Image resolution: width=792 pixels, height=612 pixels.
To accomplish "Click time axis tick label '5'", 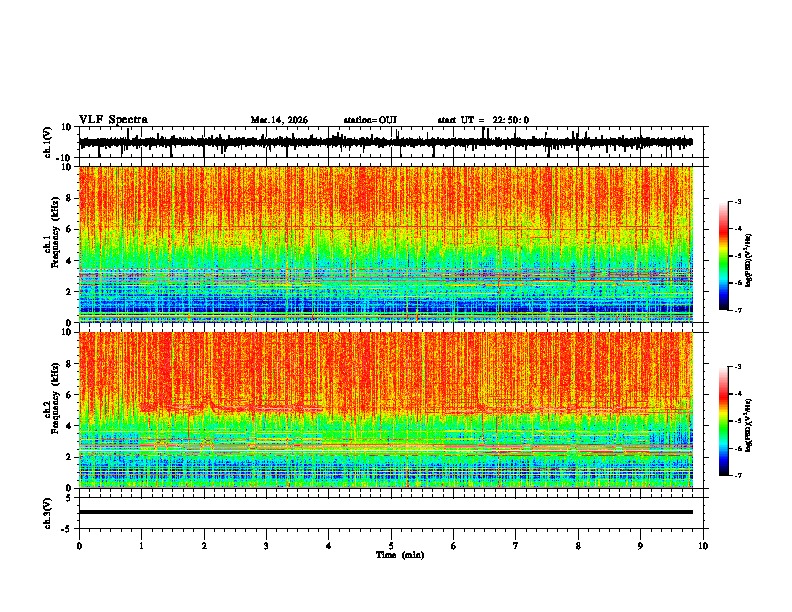I will point(391,546).
